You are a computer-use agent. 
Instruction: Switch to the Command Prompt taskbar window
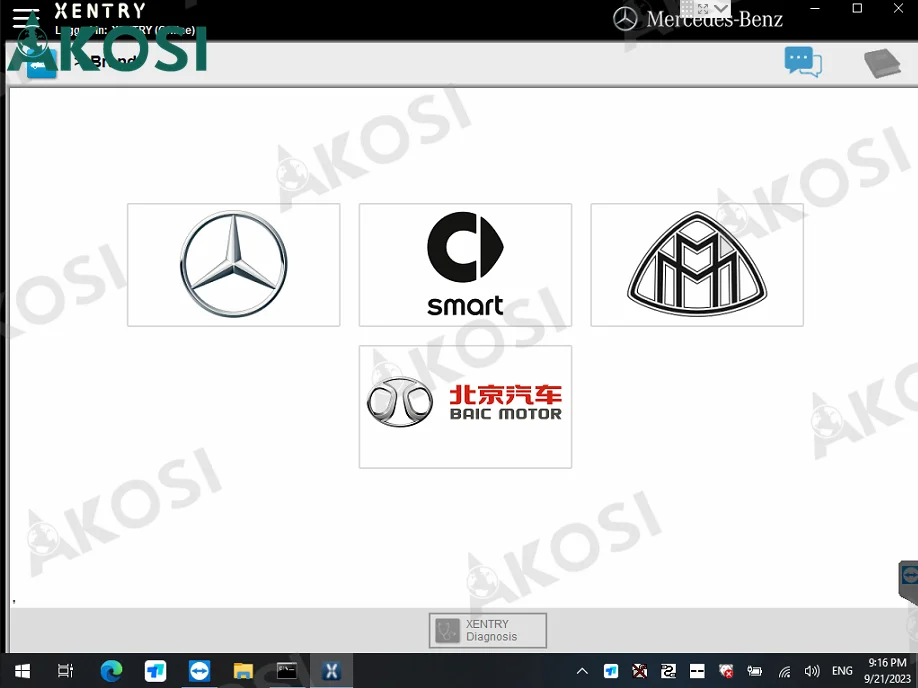[287, 671]
